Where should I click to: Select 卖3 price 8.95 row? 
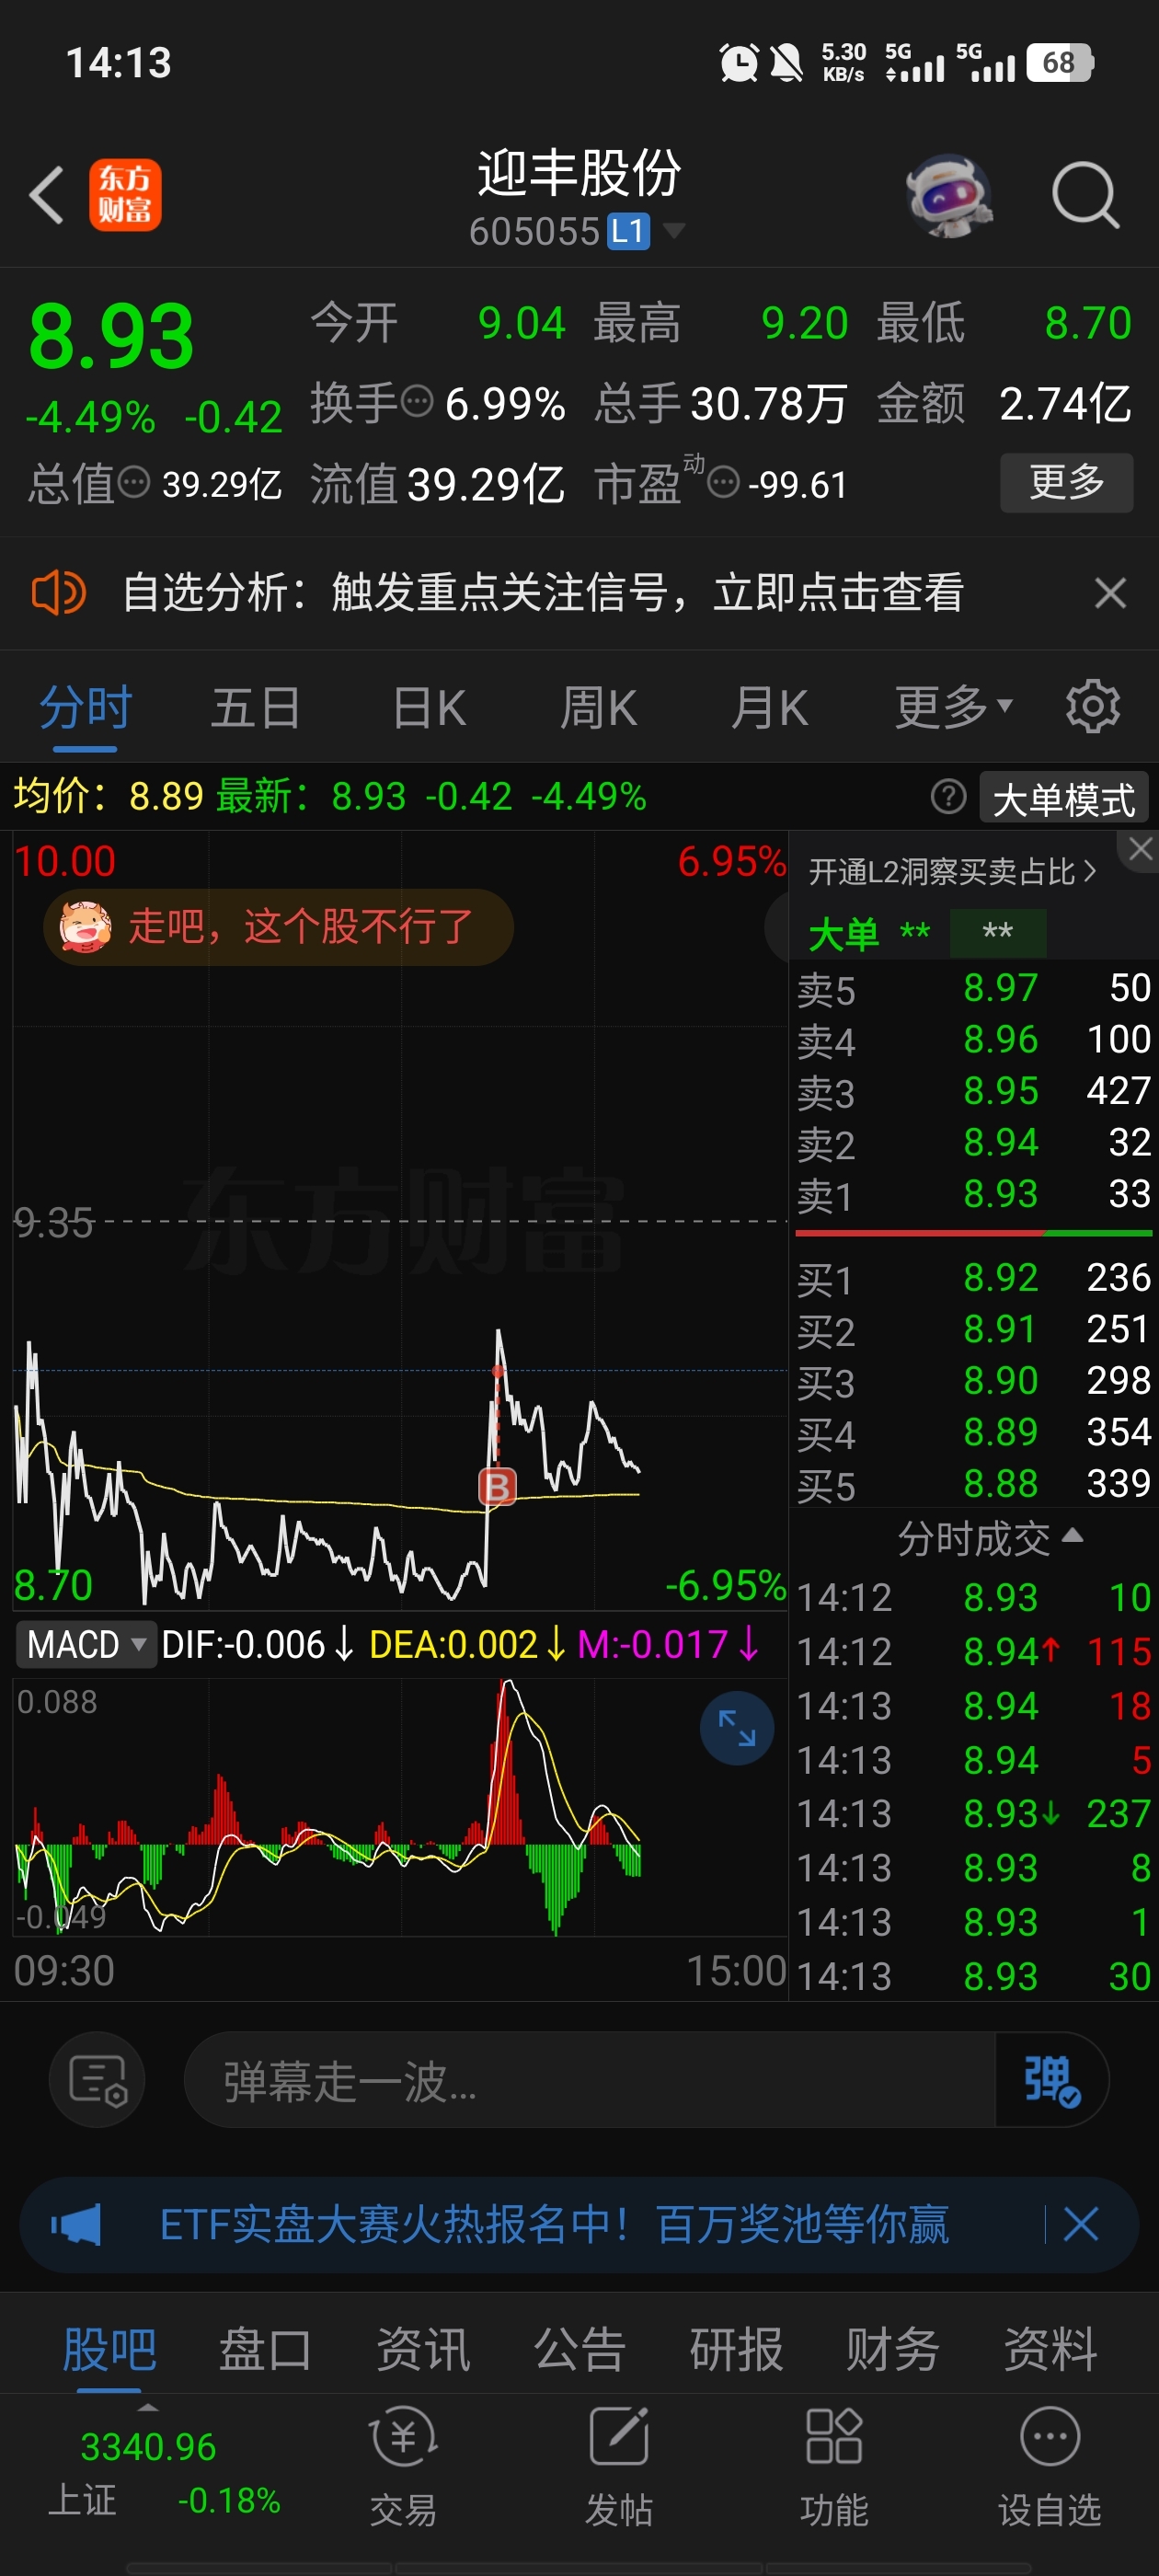(x=974, y=1091)
